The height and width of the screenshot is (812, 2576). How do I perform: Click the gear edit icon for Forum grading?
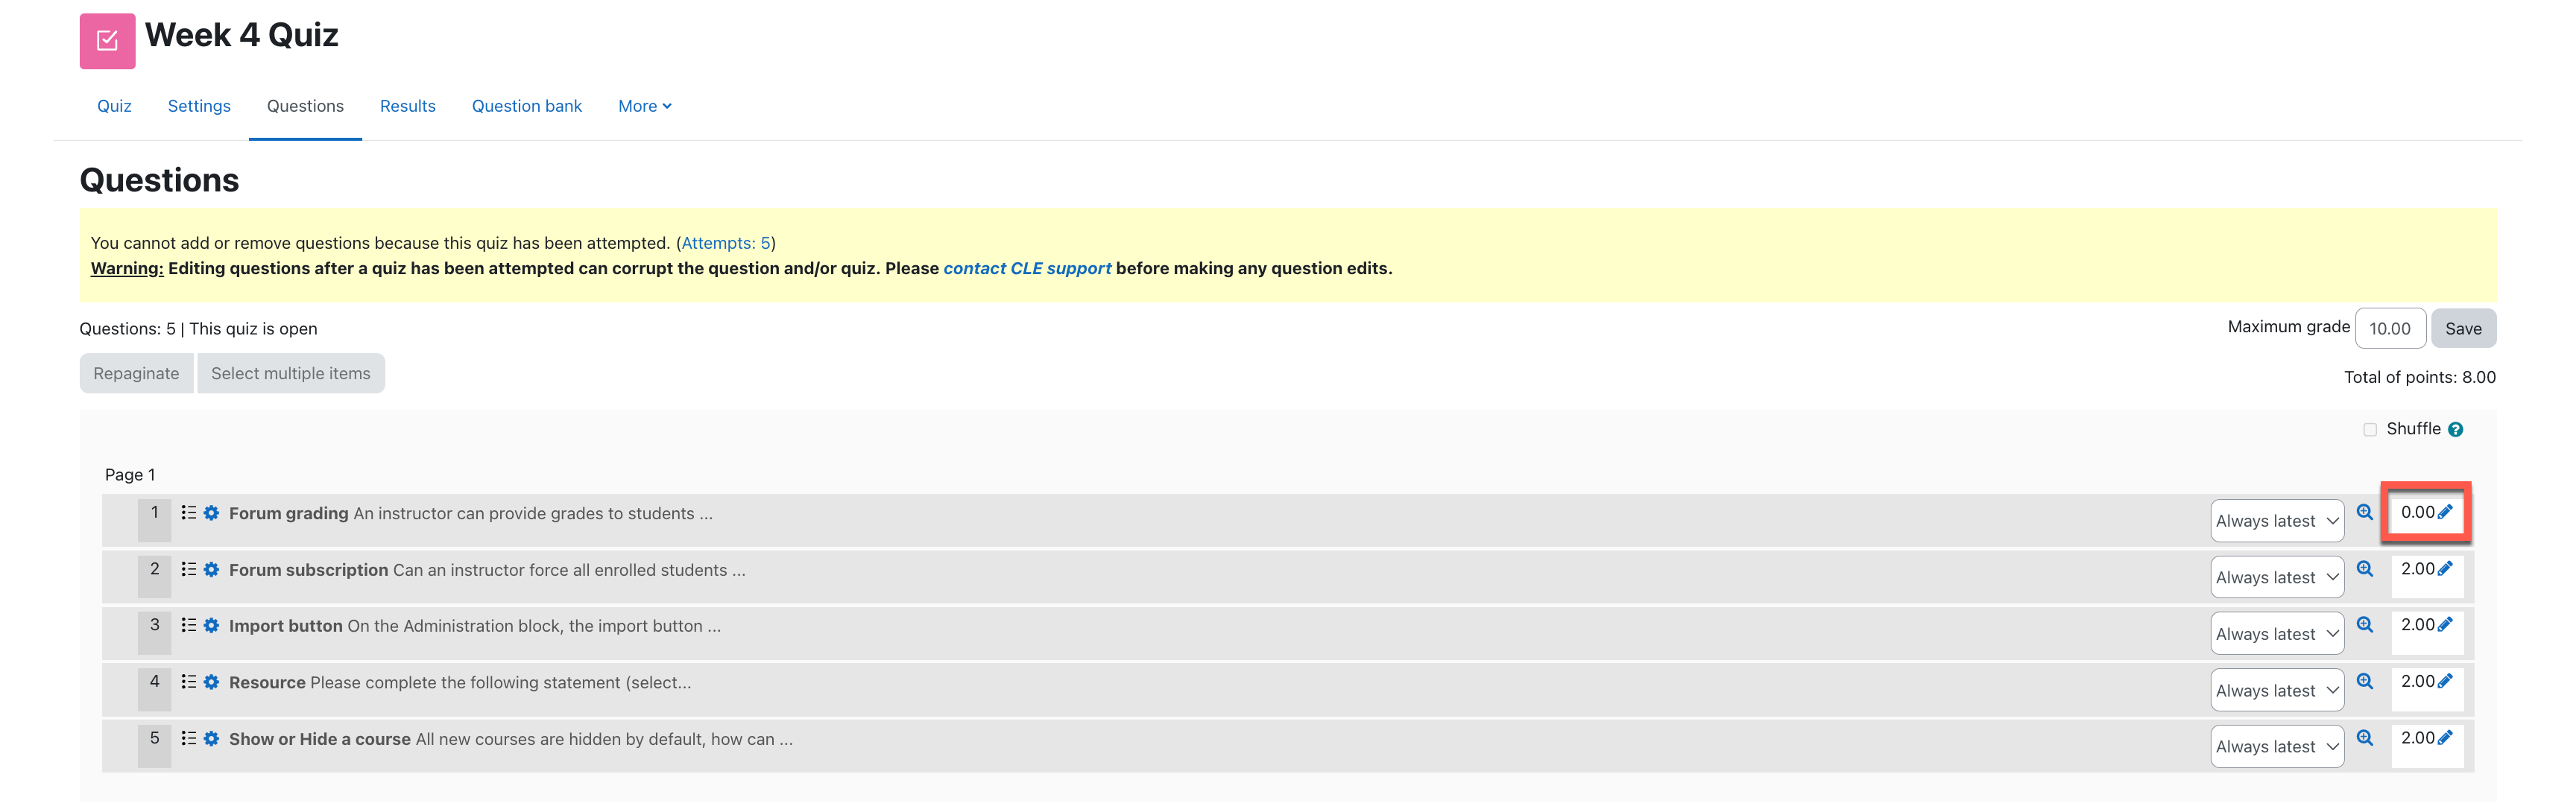coord(211,513)
